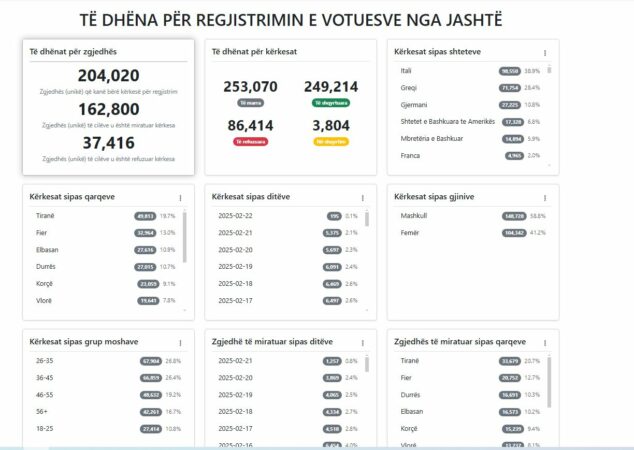Viewport: 634px width, 450px height.
Task: Open options menu for Kërkesat sipas qarqeve
Action: (x=180, y=198)
